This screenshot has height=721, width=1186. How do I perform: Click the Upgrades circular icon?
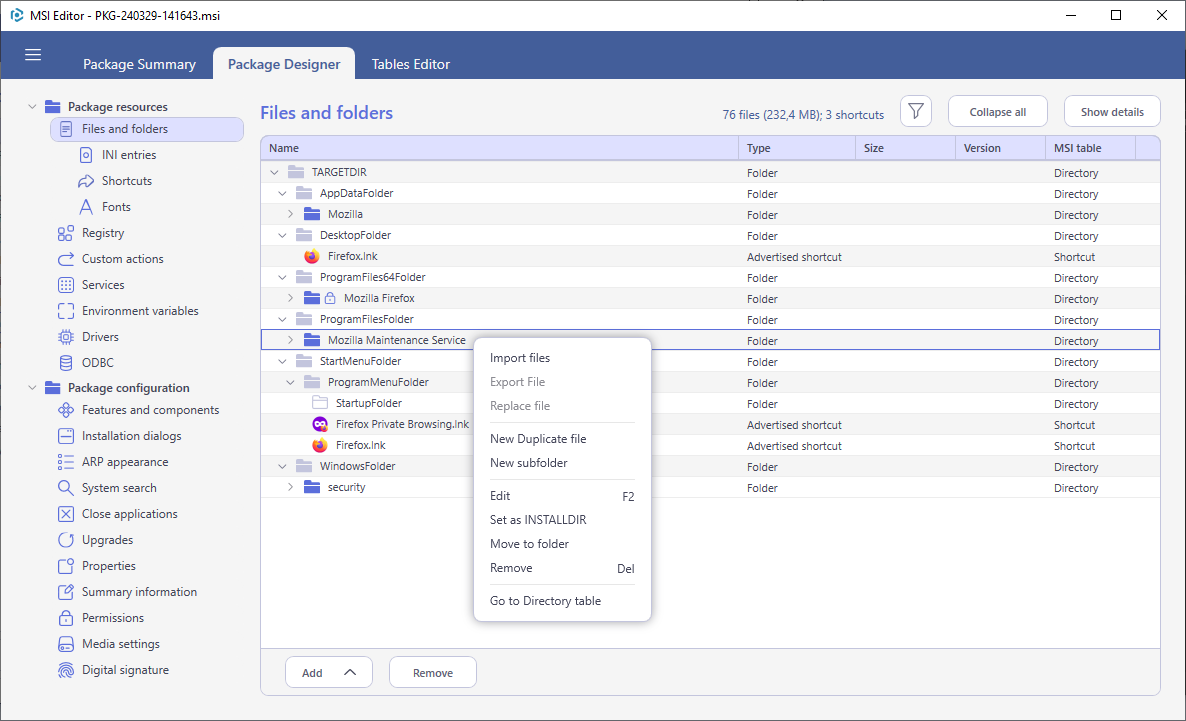click(x=66, y=540)
